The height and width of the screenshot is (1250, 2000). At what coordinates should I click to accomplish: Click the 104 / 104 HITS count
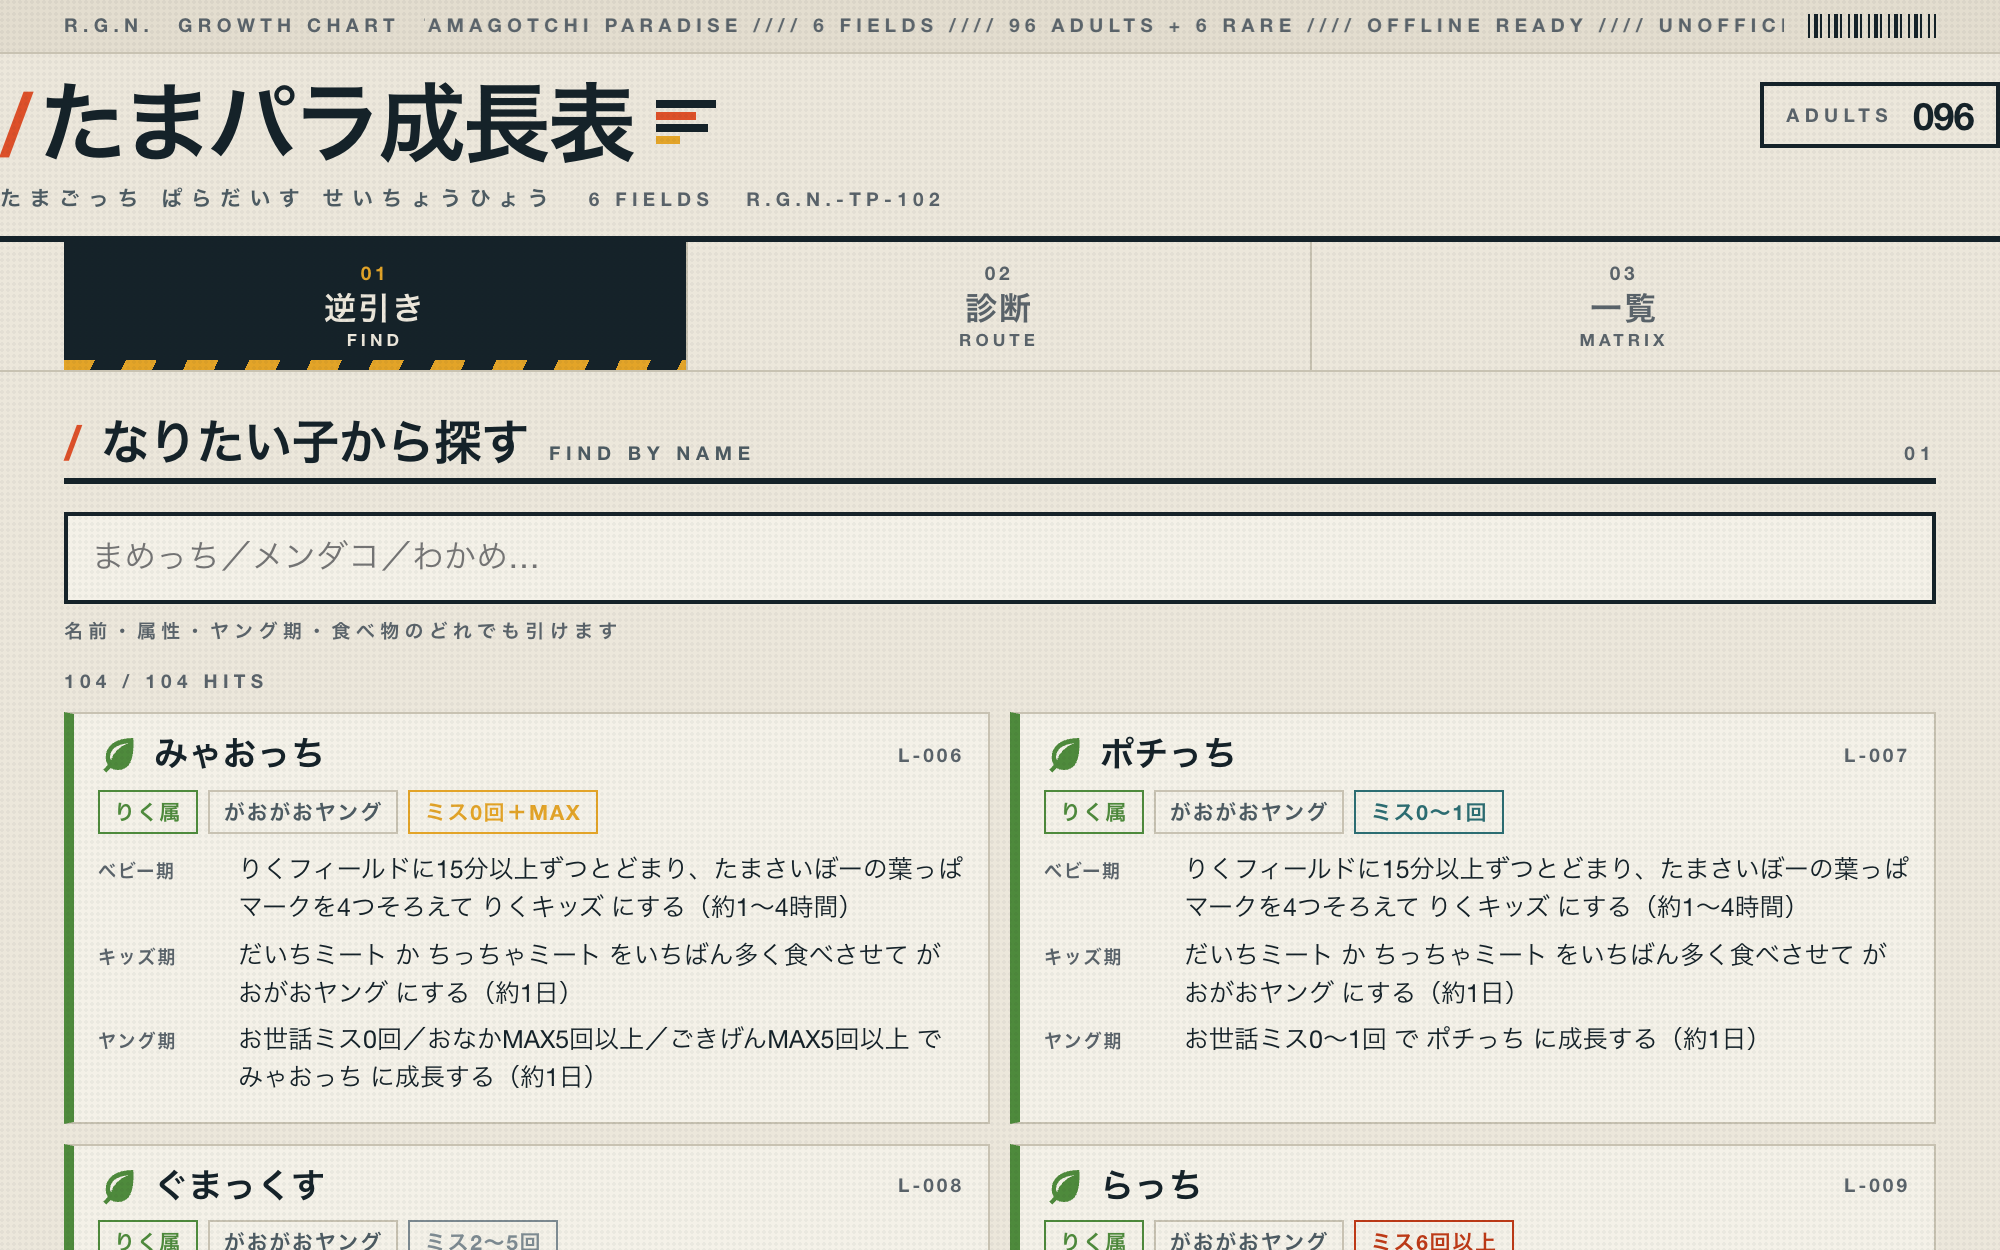[x=165, y=682]
